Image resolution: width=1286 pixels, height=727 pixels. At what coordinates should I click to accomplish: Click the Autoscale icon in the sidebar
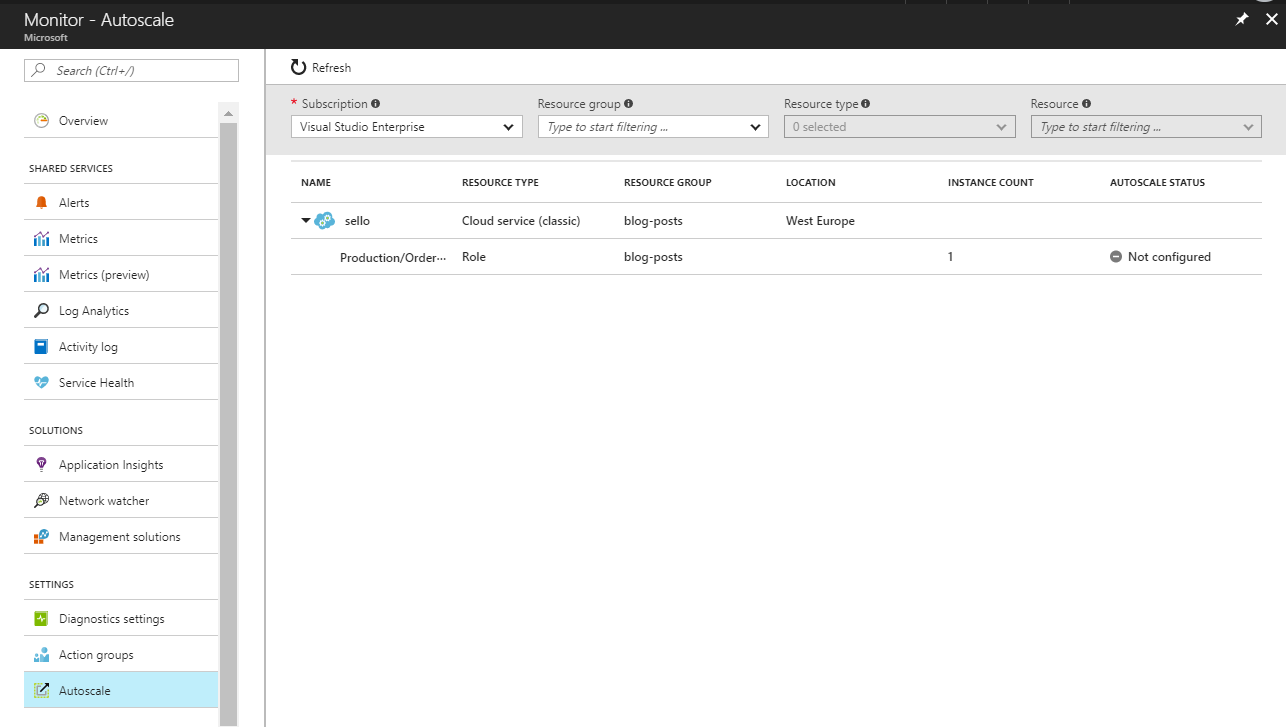pyautogui.click(x=41, y=691)
